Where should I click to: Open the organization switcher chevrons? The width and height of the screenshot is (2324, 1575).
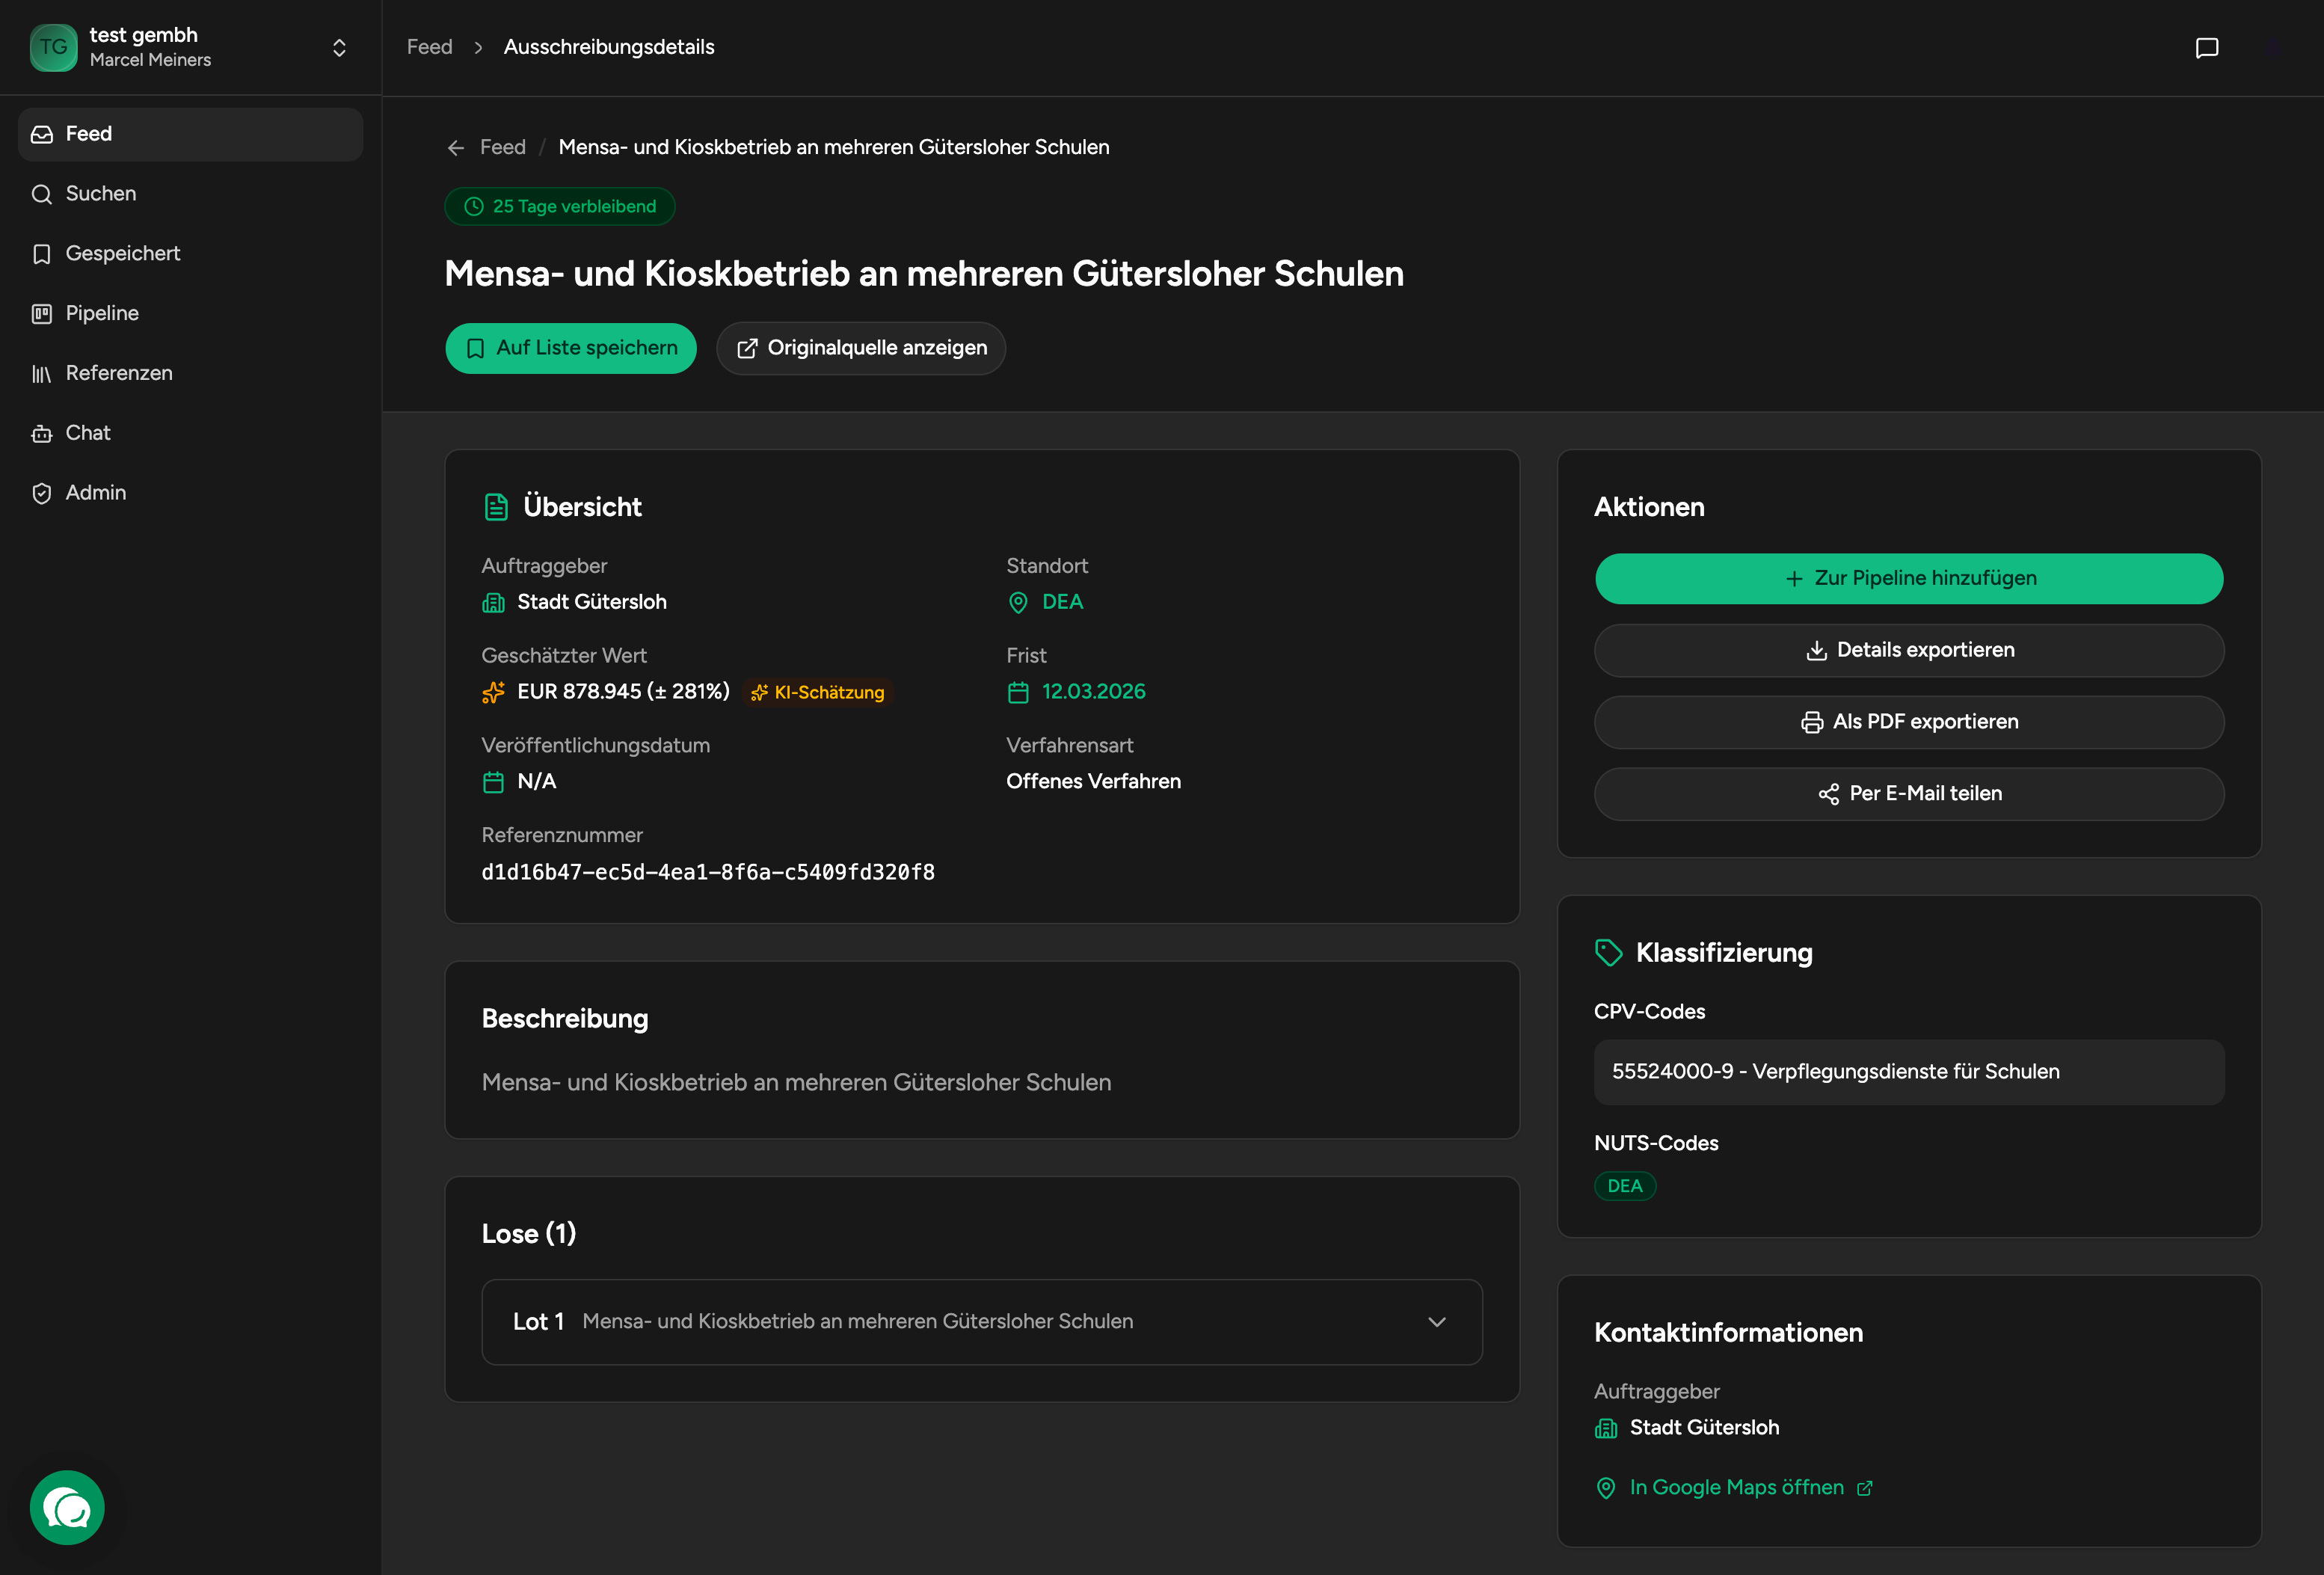(339, 48)
